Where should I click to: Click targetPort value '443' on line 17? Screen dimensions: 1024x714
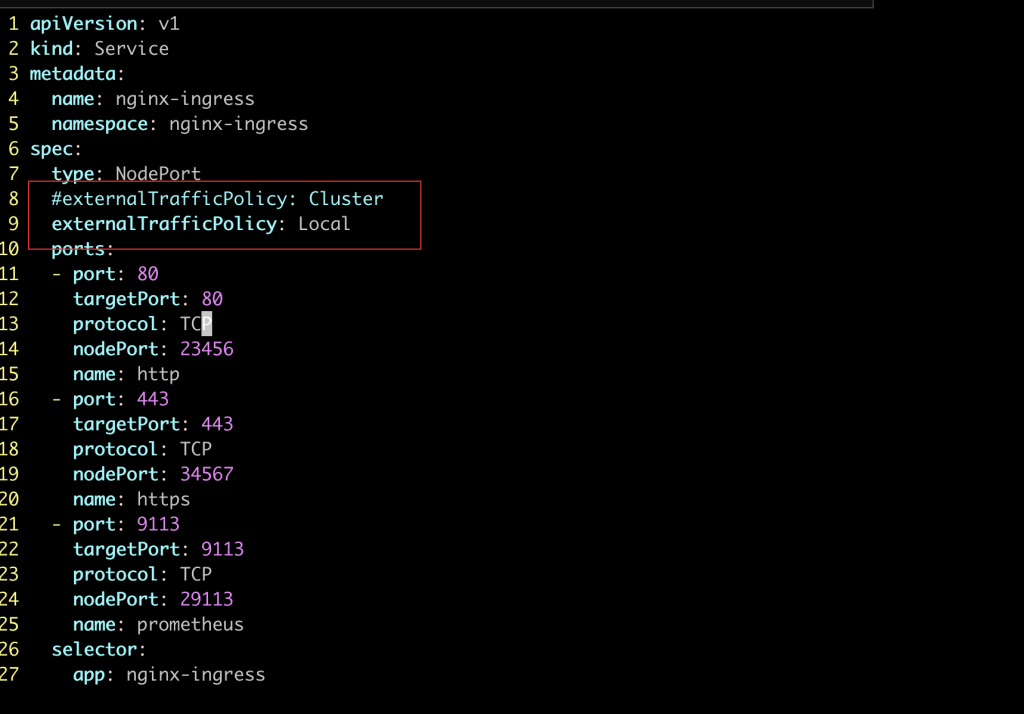217,424
